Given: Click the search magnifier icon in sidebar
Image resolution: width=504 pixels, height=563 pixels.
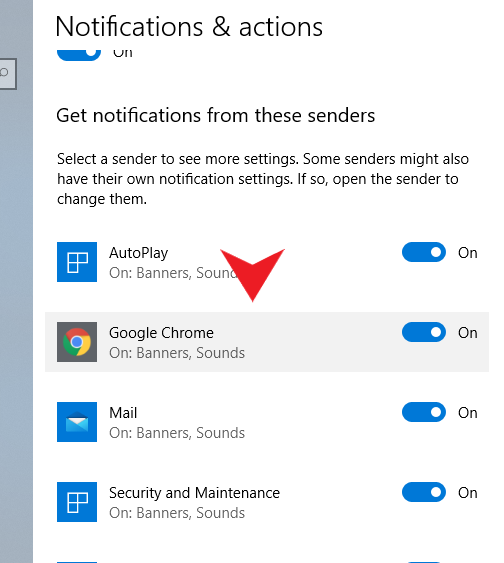Looking at the screenshot, I should [4, 73].
